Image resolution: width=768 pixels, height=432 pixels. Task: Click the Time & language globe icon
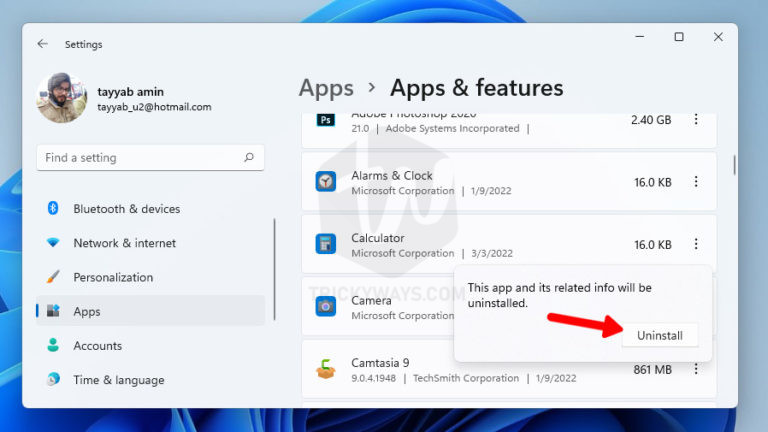53,379
